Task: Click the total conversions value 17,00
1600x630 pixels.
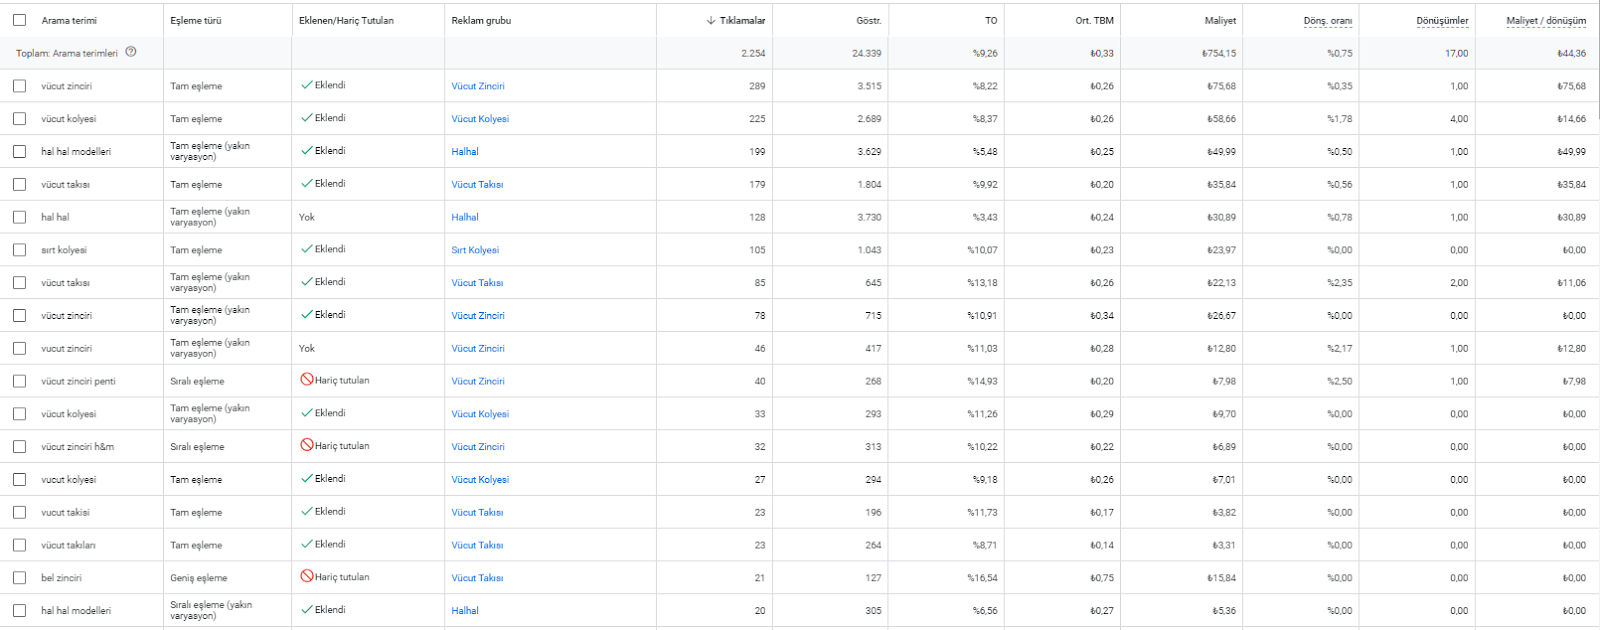Action: click(1456, 53)
